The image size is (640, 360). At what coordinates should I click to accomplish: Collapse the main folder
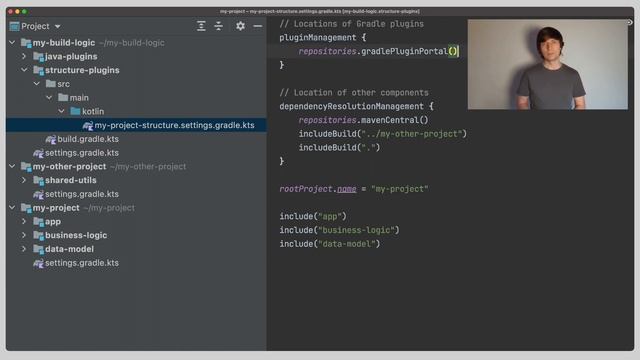[x=49, y=98]
